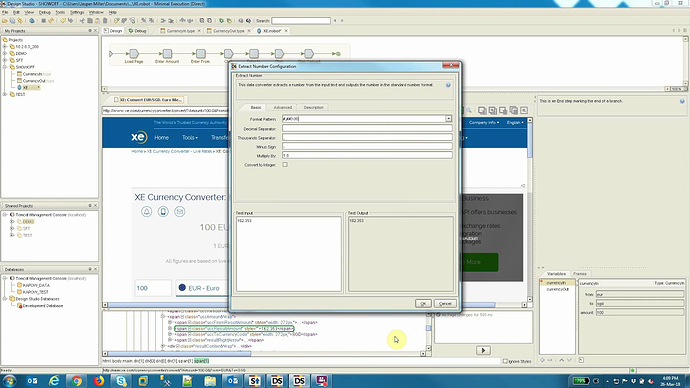This screenshot has width=690, height=388.
Task: Switch to the Description tab
Action: click(313, 107)
